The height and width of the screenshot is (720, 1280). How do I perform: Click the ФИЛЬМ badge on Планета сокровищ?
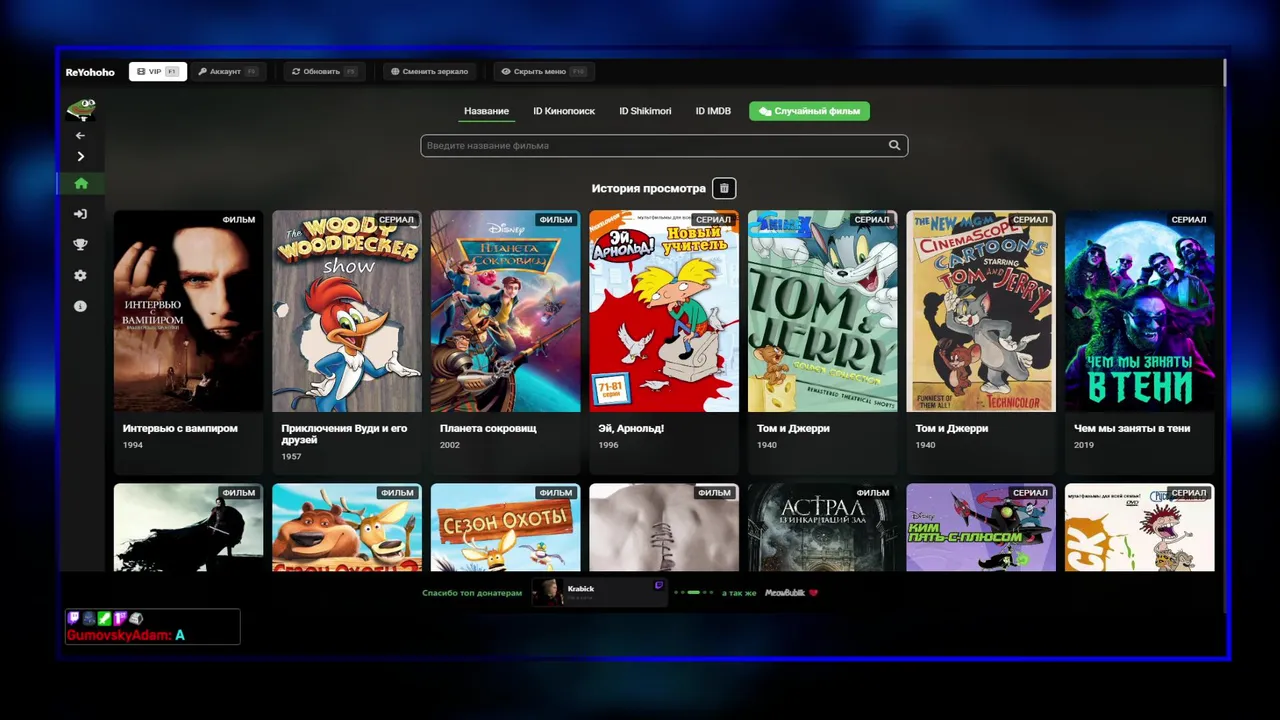(x=556, y=219)
